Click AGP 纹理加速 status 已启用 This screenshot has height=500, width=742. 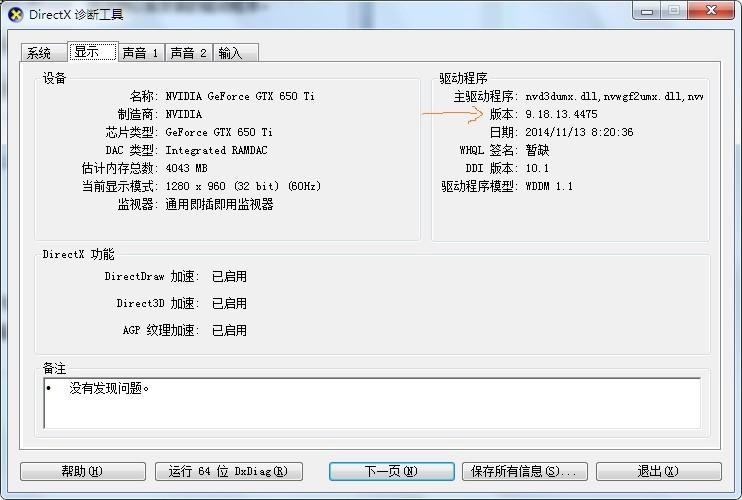tap(229, 330)
